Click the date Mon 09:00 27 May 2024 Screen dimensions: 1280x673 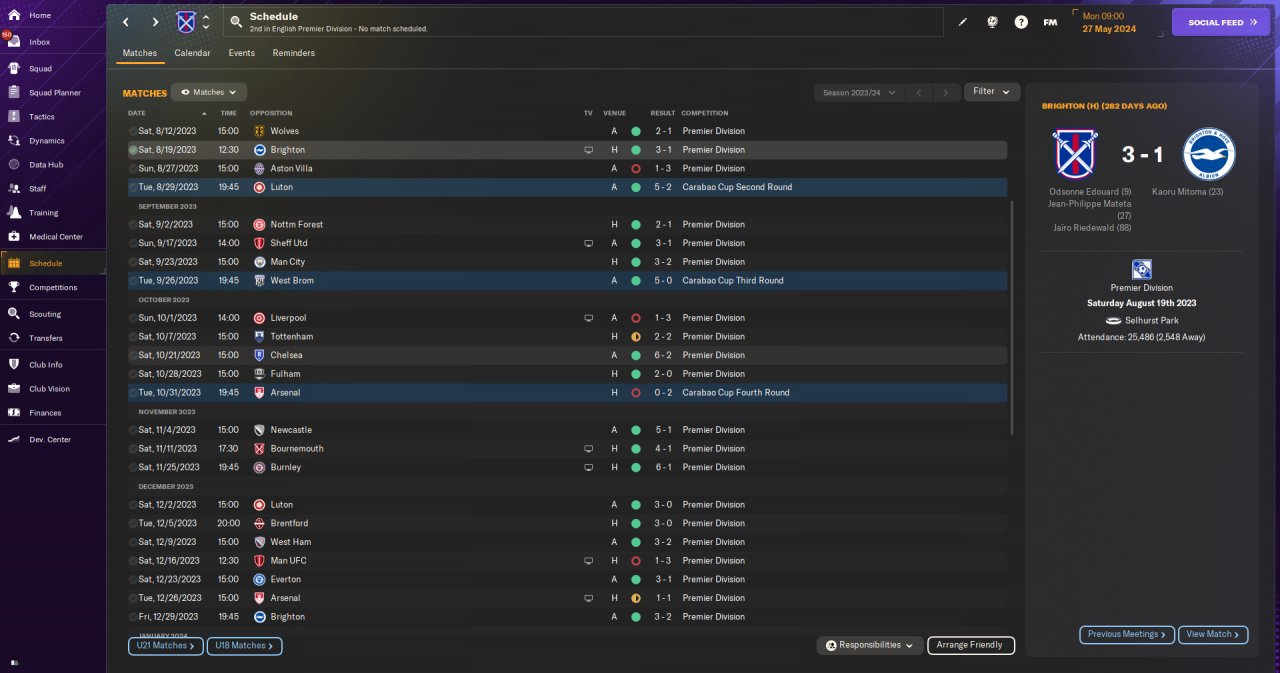(1110, 22)
